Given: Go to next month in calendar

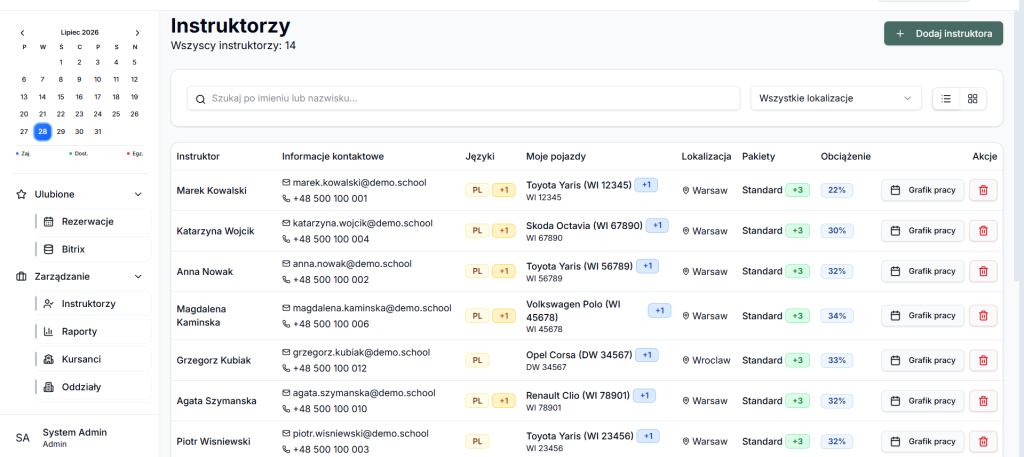Looking at the screenshot, I should point(137,33).
